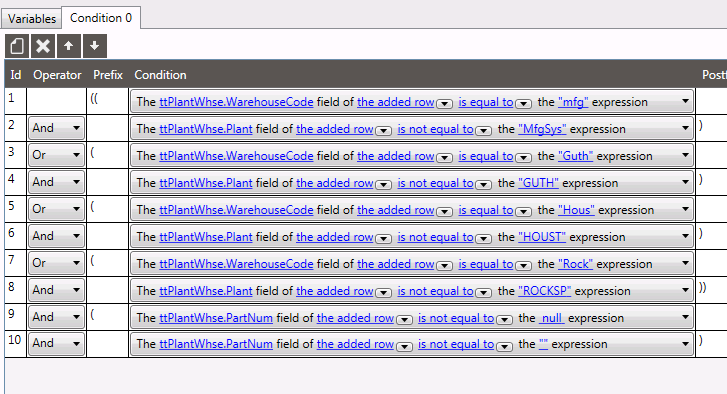
Task: Click "is not equal to" link in row 4
Action: 435,183
